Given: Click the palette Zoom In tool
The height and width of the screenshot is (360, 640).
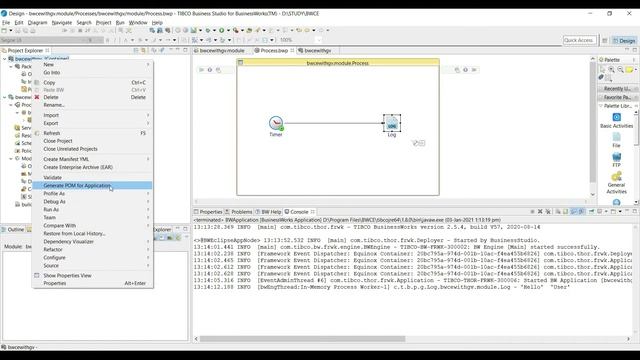Looking at the screenshot, I should pos(611,70).
